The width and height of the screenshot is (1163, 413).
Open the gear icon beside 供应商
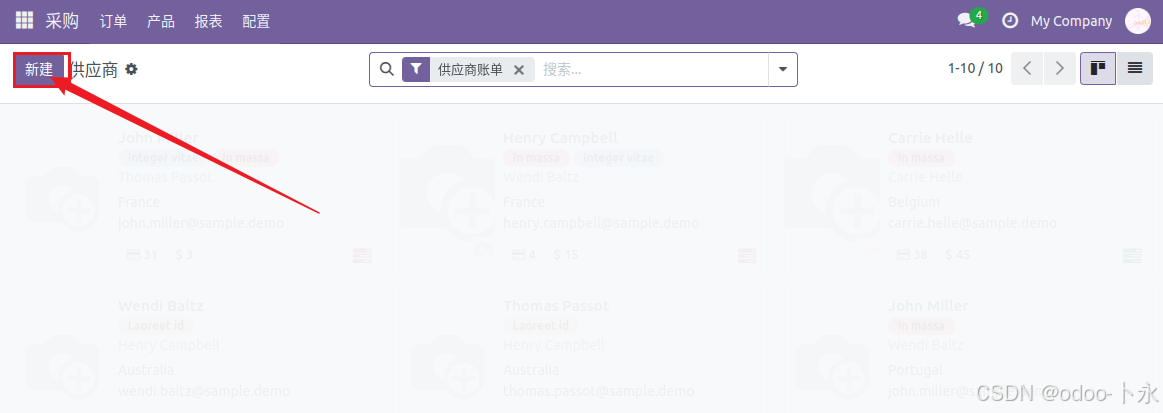coord(131,70)
